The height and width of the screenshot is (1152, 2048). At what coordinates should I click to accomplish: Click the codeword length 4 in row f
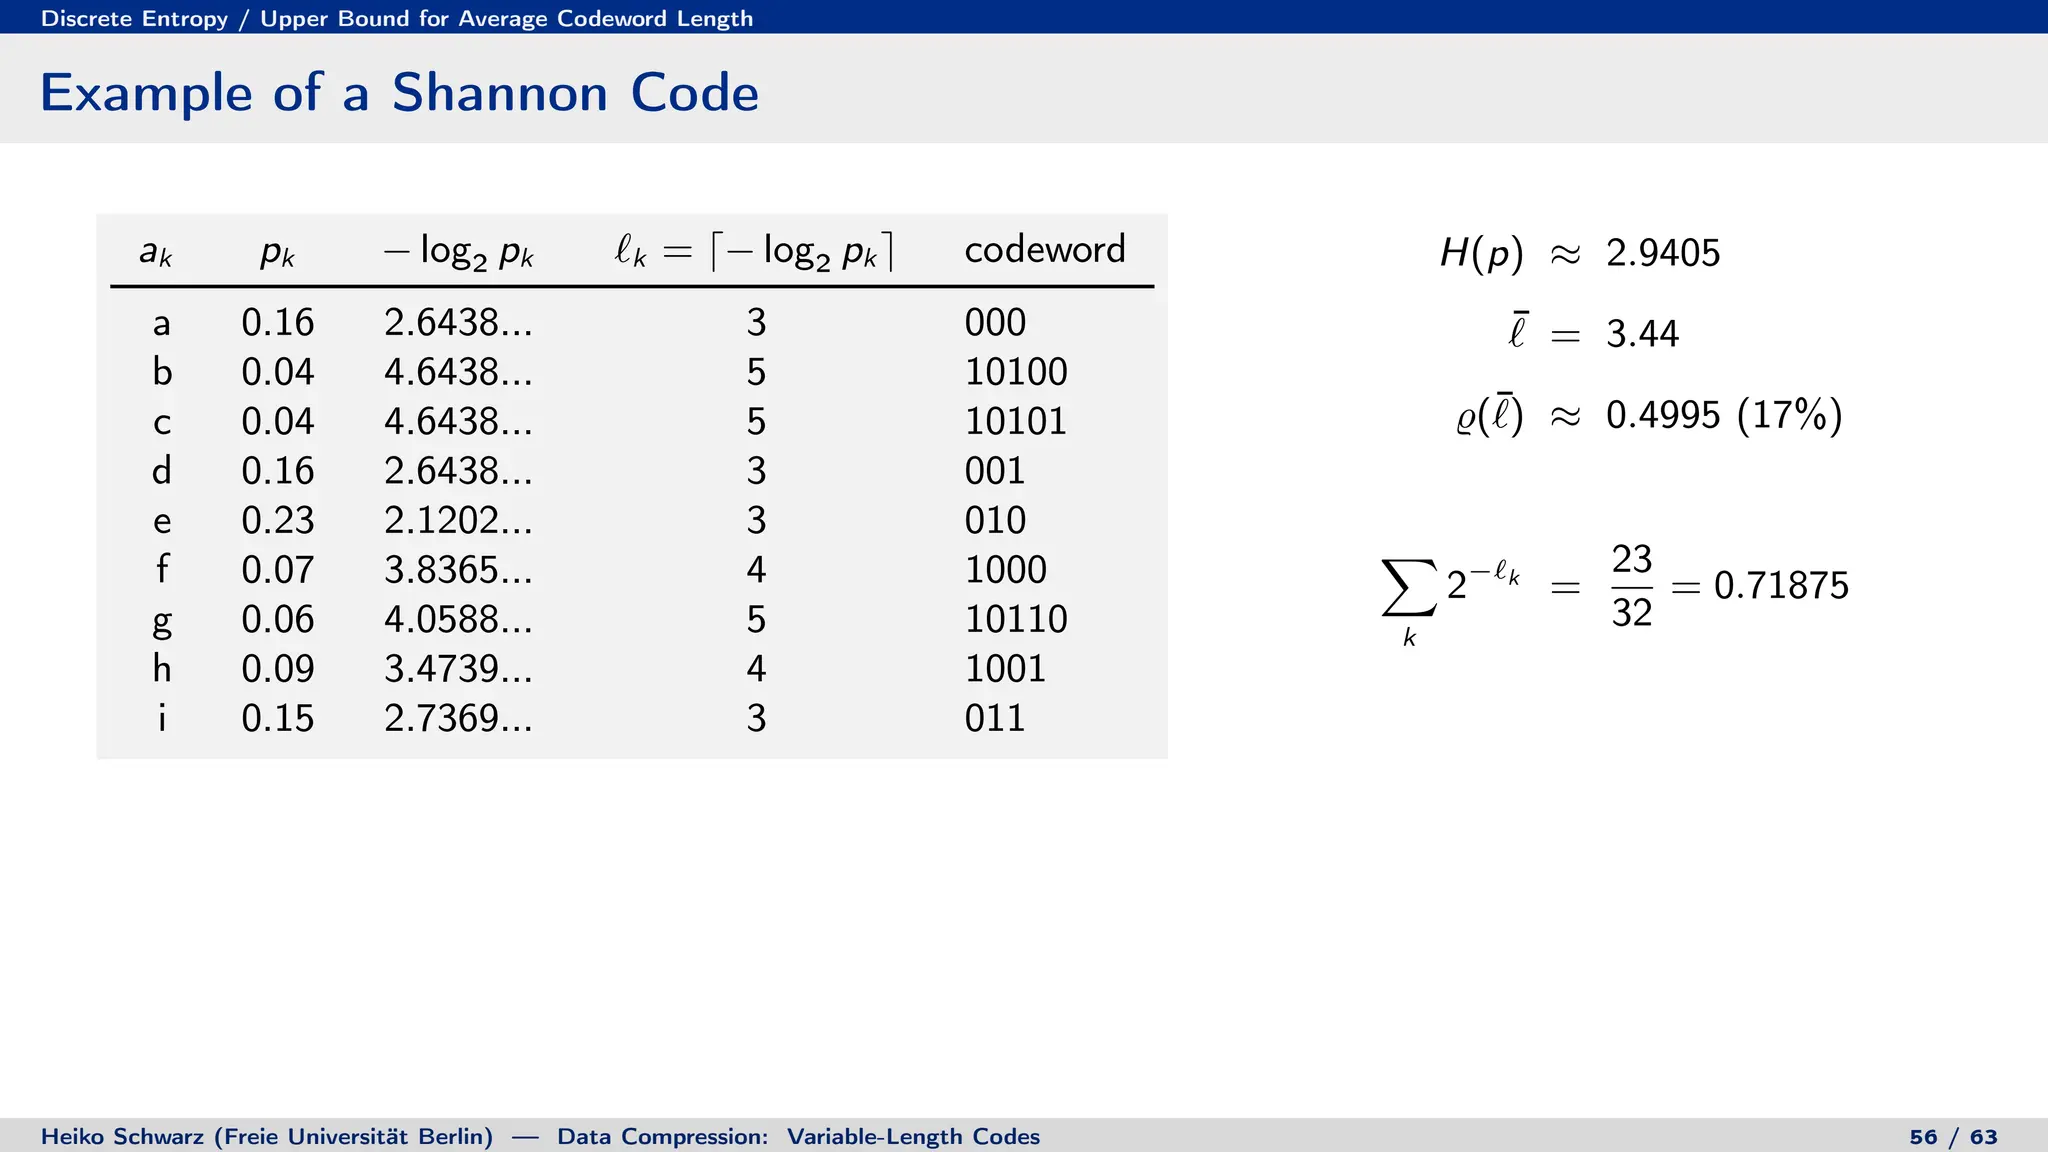coord(756,570)
